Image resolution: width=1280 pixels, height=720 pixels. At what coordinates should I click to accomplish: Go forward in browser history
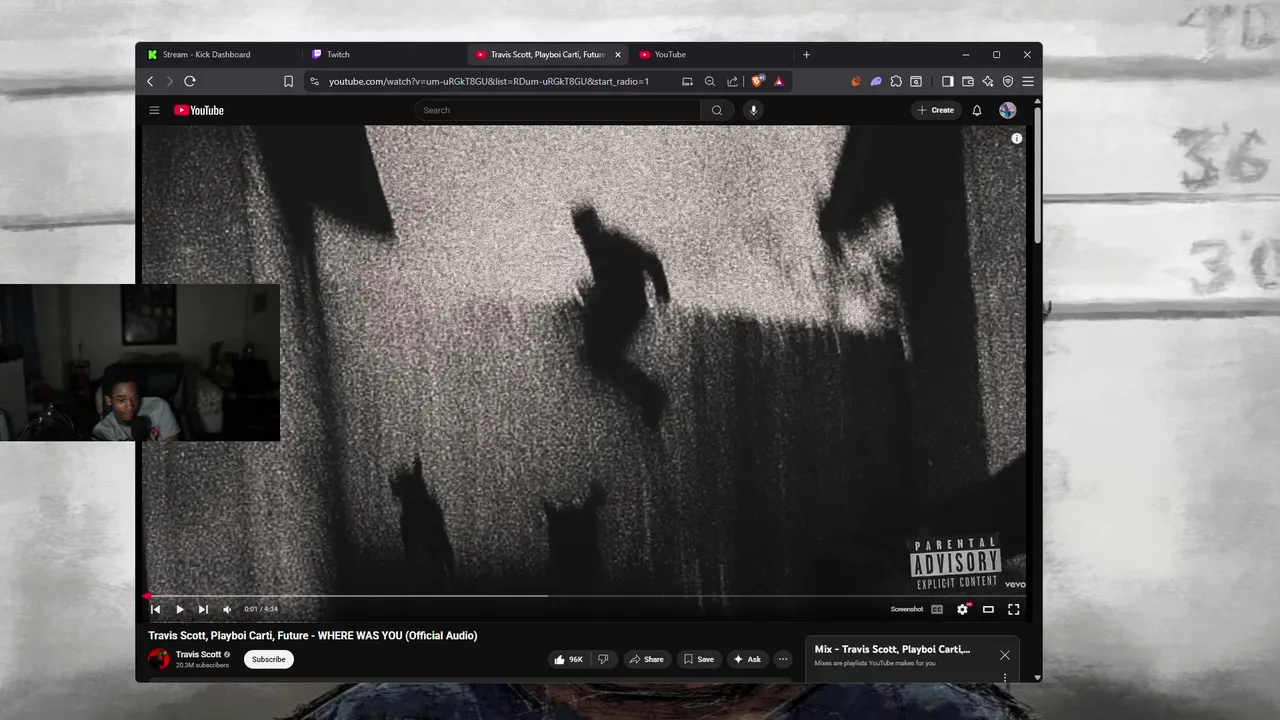coord(169,81)
